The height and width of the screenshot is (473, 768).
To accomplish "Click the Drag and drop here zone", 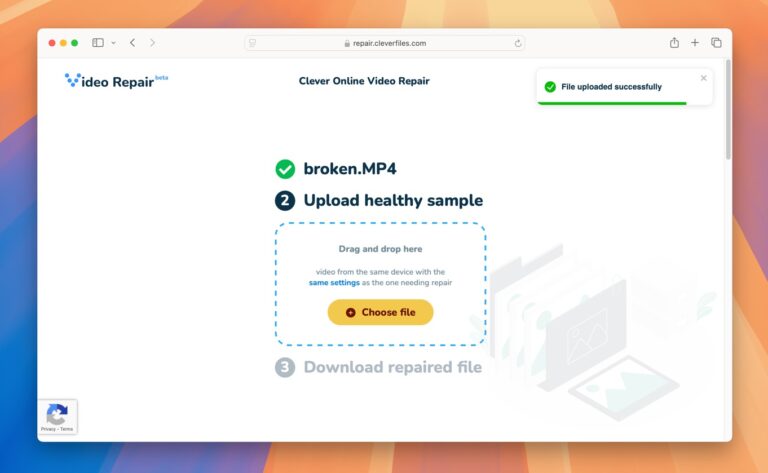I will click(x=380, y=249).
